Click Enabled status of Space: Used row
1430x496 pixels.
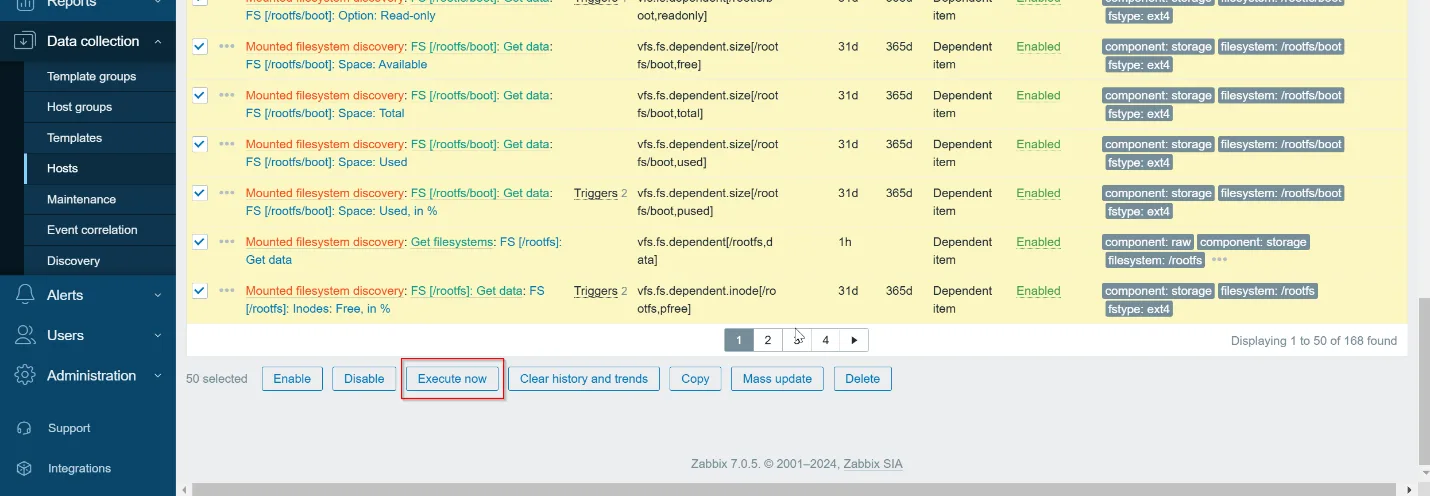[1038, 145]
